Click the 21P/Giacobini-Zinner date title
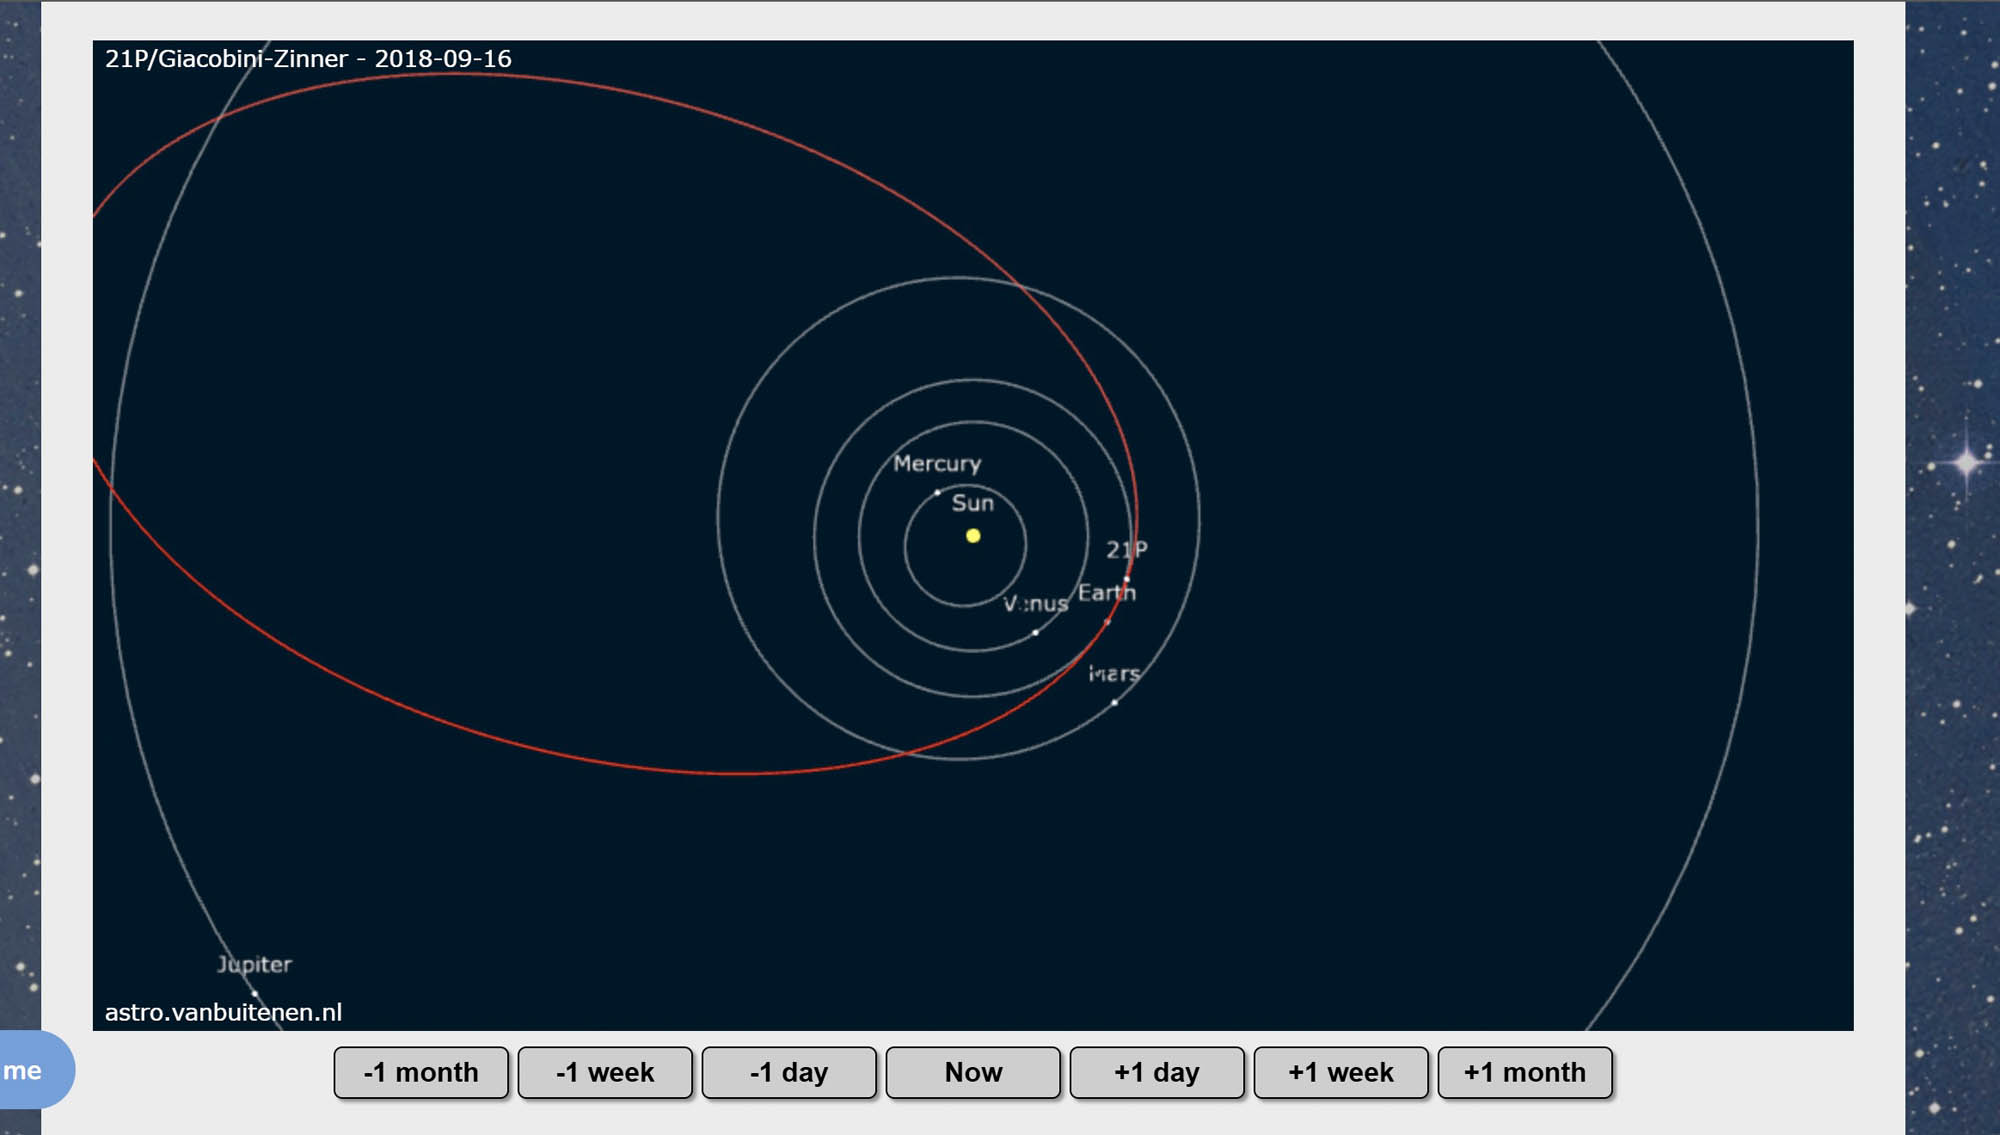This screenshot has width=2000, height=1135. 308,59
